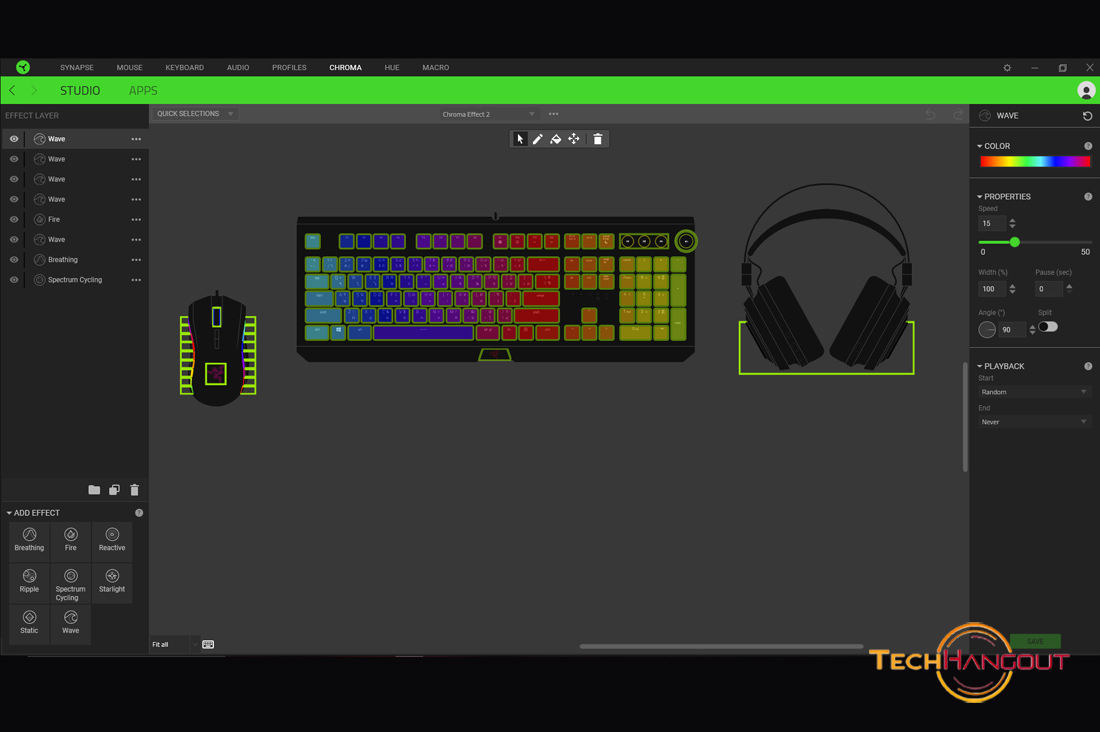The width and height of the screenshot is (1100, 732).
Task: Collapse the COLOR section
Action: coord(980,146)
